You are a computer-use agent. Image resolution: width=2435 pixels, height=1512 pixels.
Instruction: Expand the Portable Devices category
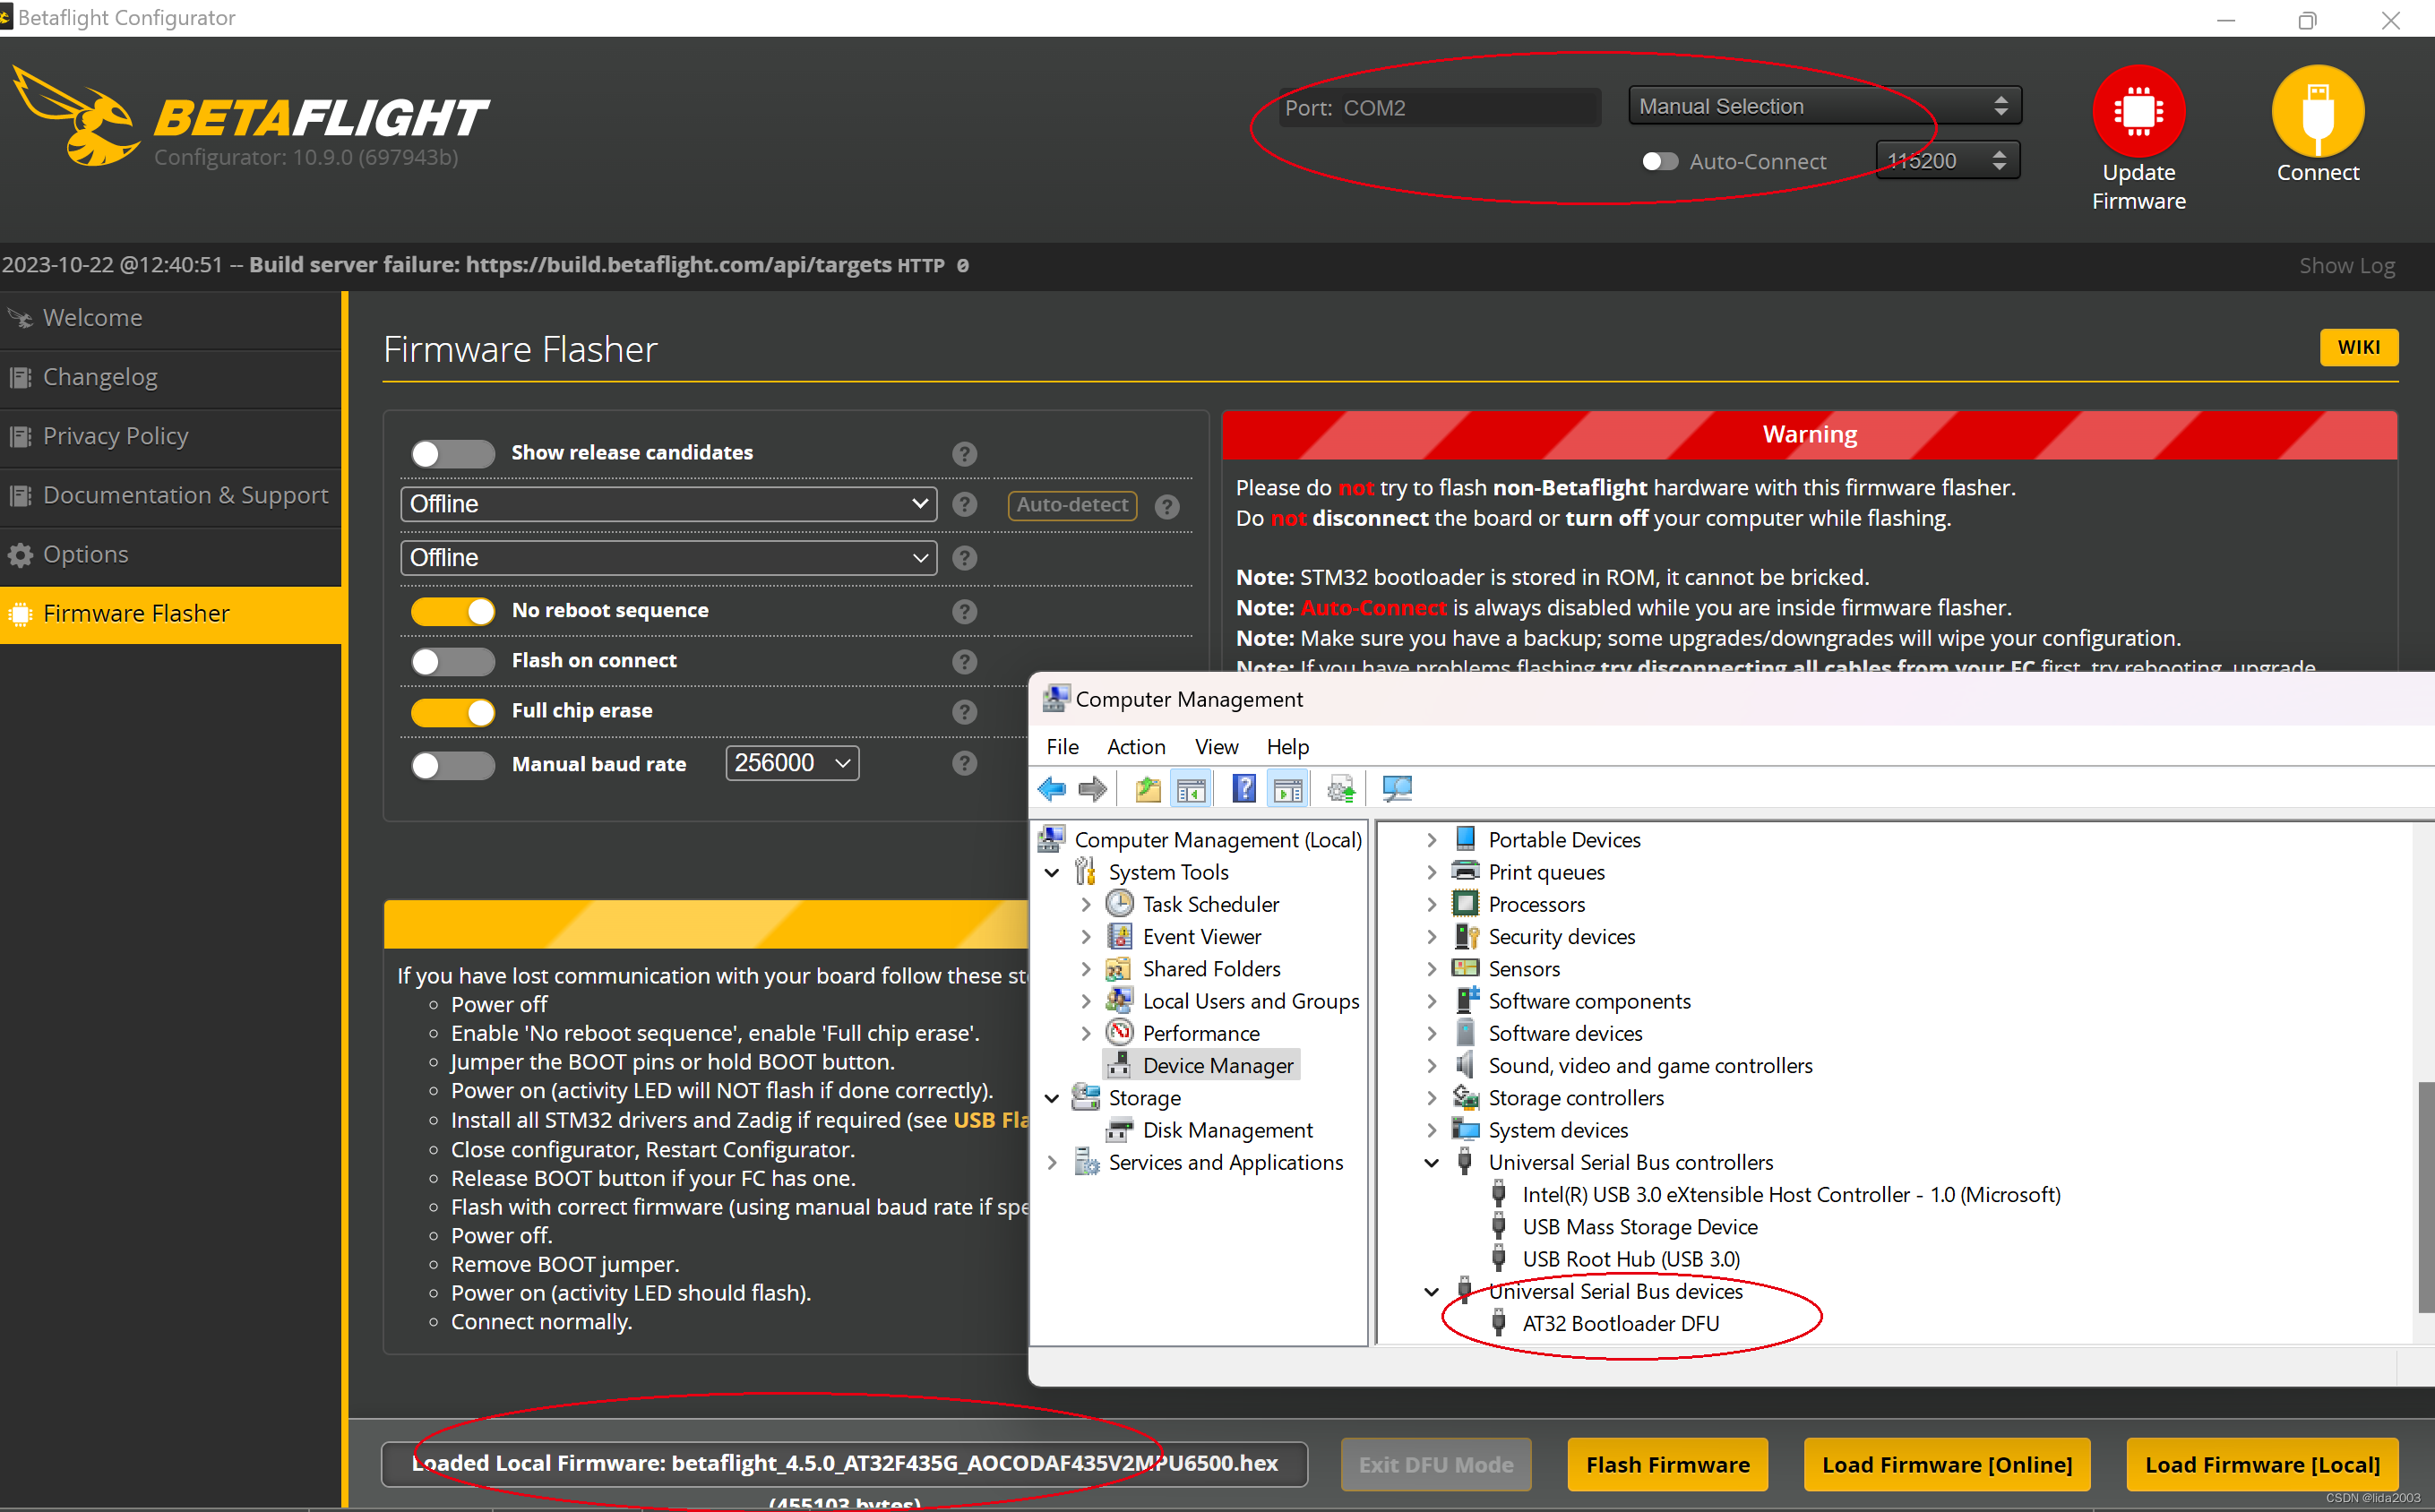pyautogui.click(x=1432, y=841)
